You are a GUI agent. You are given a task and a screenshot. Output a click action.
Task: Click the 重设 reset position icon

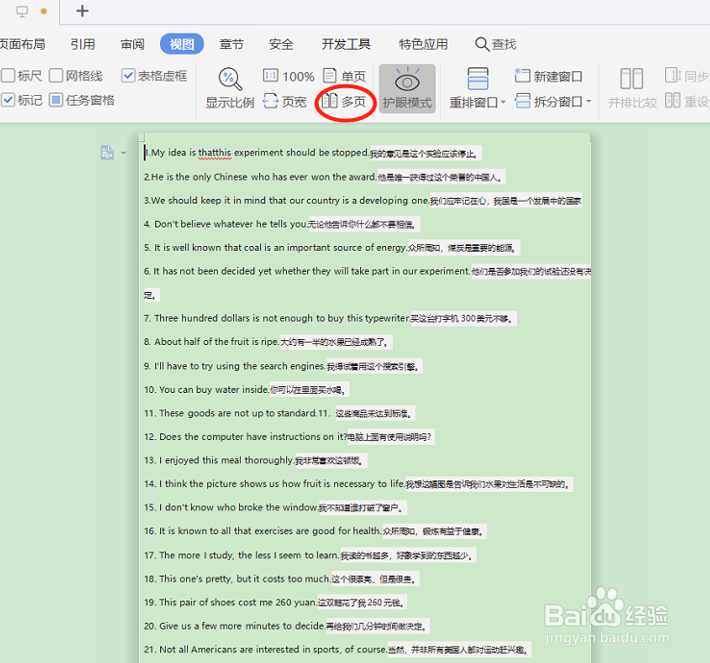tap(672, 101)
